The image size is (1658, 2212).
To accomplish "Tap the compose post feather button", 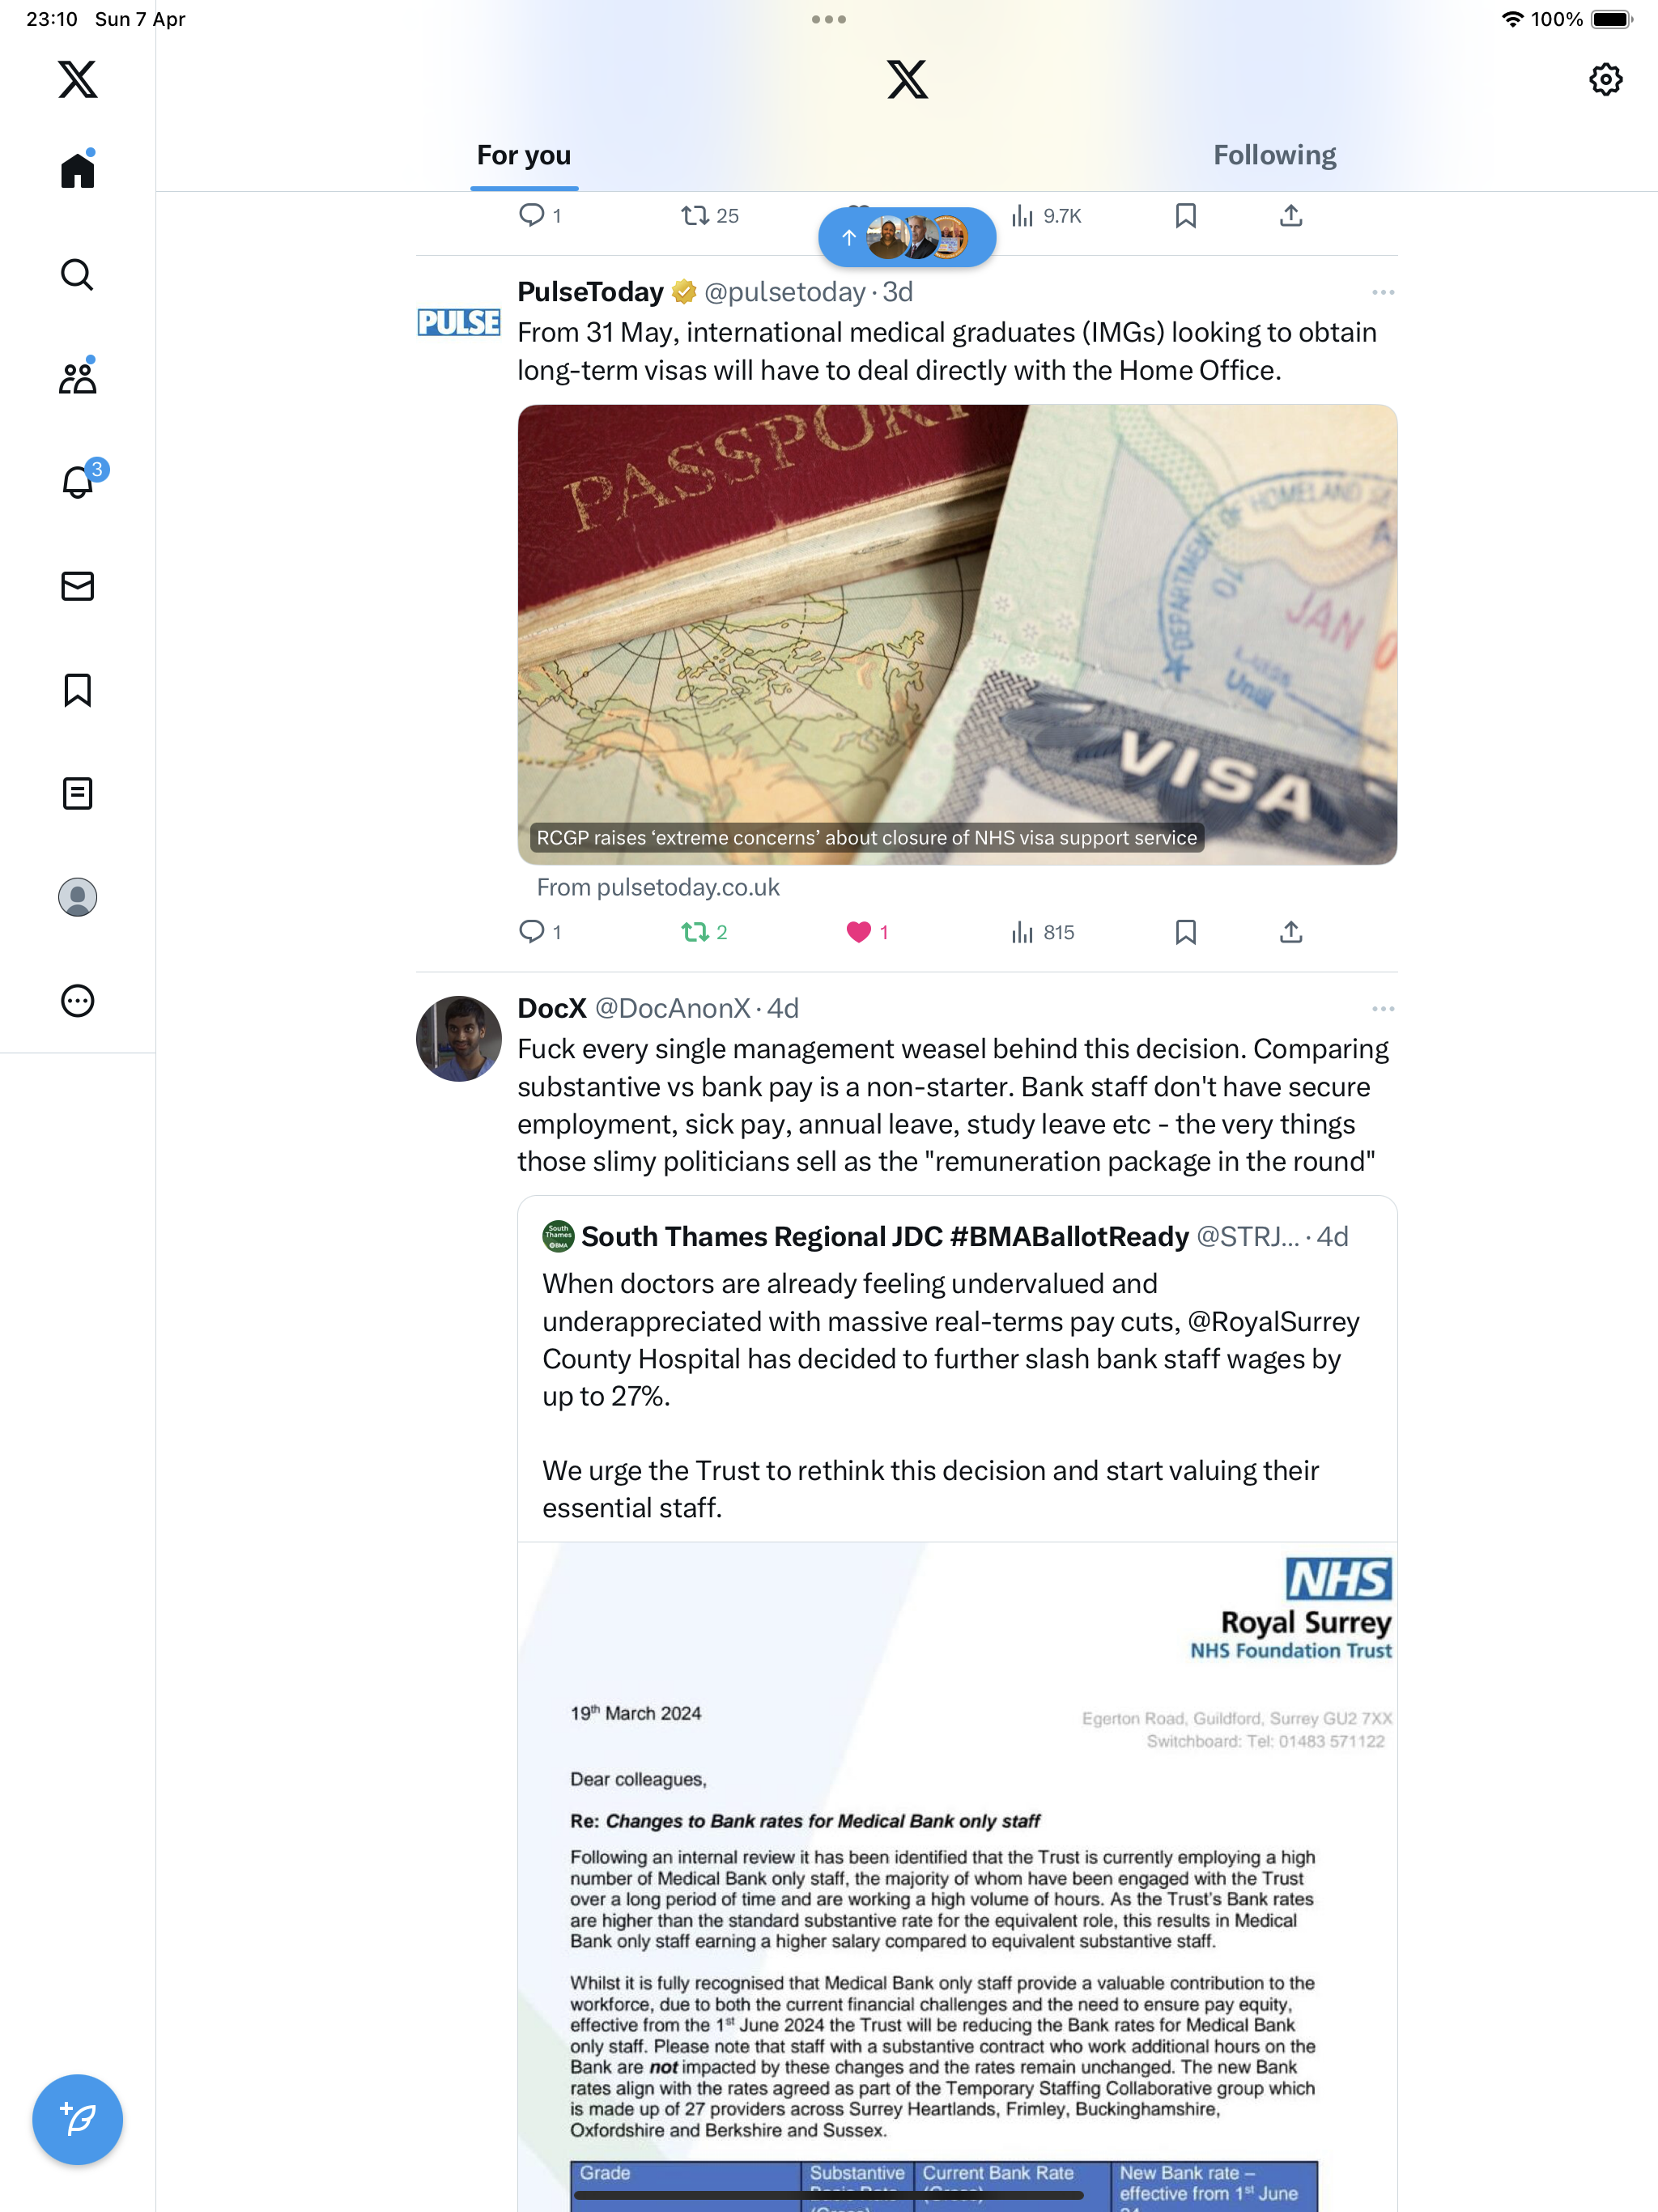I will (x=77, y=2119).
